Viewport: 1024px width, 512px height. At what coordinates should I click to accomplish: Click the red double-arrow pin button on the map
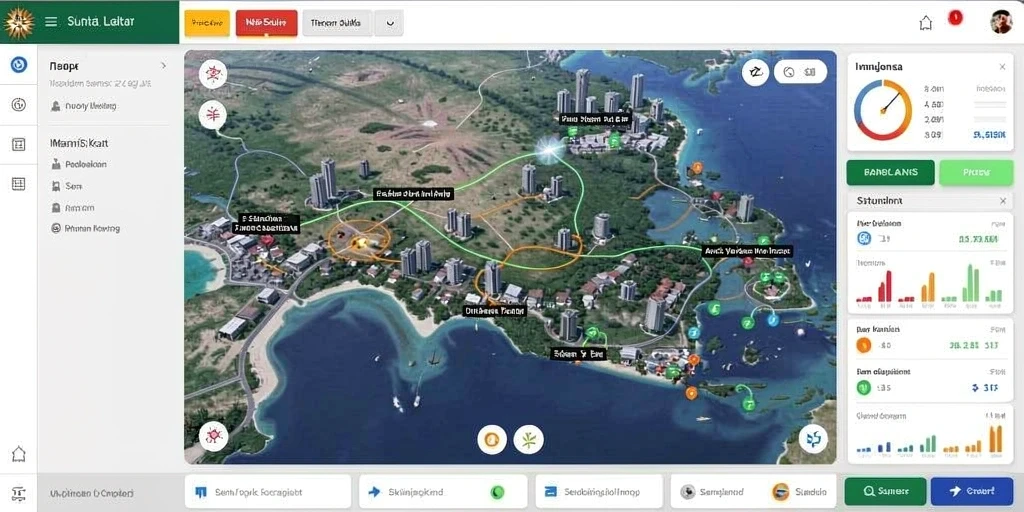tap(212, 114)
